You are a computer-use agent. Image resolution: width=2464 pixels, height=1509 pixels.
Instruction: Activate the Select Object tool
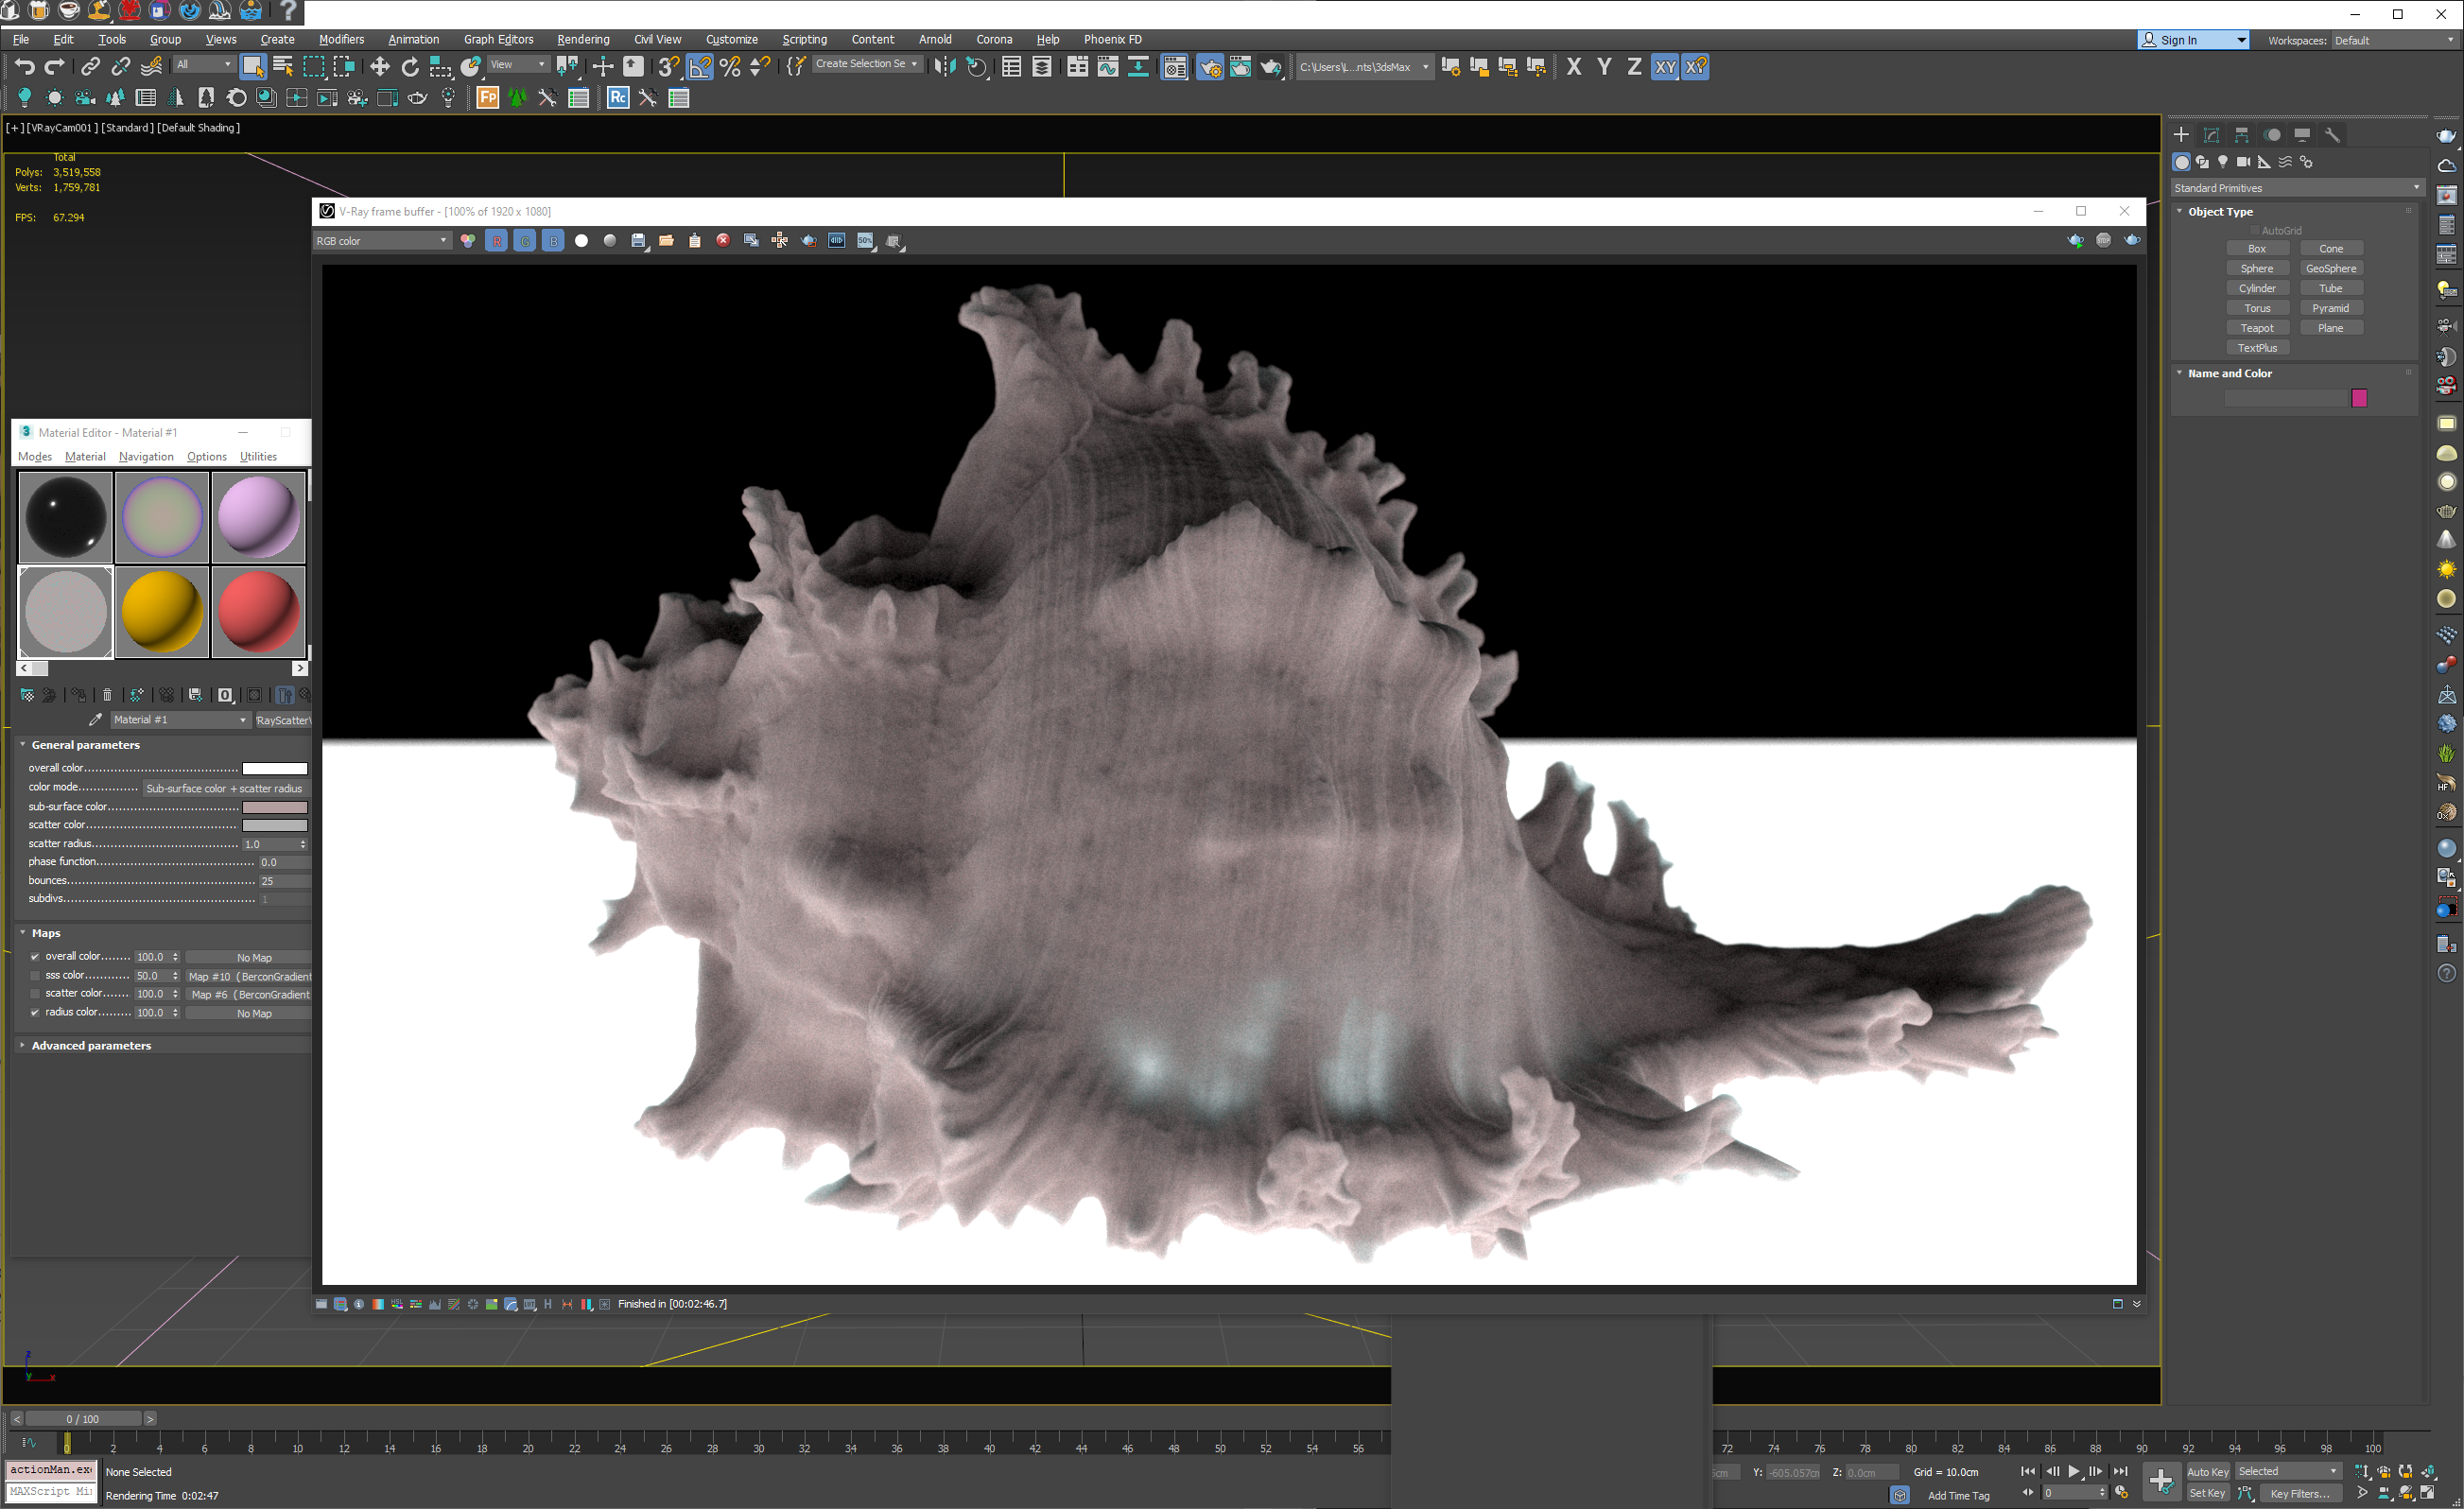(253, 67)
